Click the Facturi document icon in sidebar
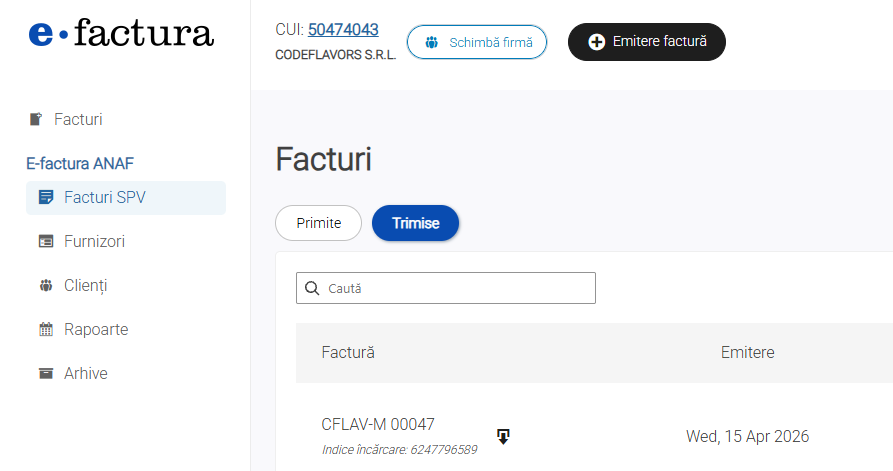The image size is (893, 471). tap(36, 120)
